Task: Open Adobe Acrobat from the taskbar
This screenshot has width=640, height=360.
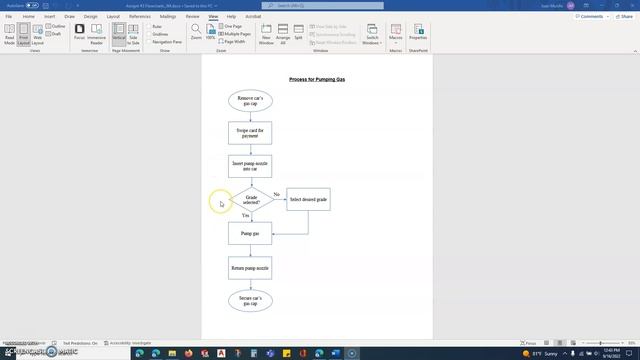Action: coord(221,353)
